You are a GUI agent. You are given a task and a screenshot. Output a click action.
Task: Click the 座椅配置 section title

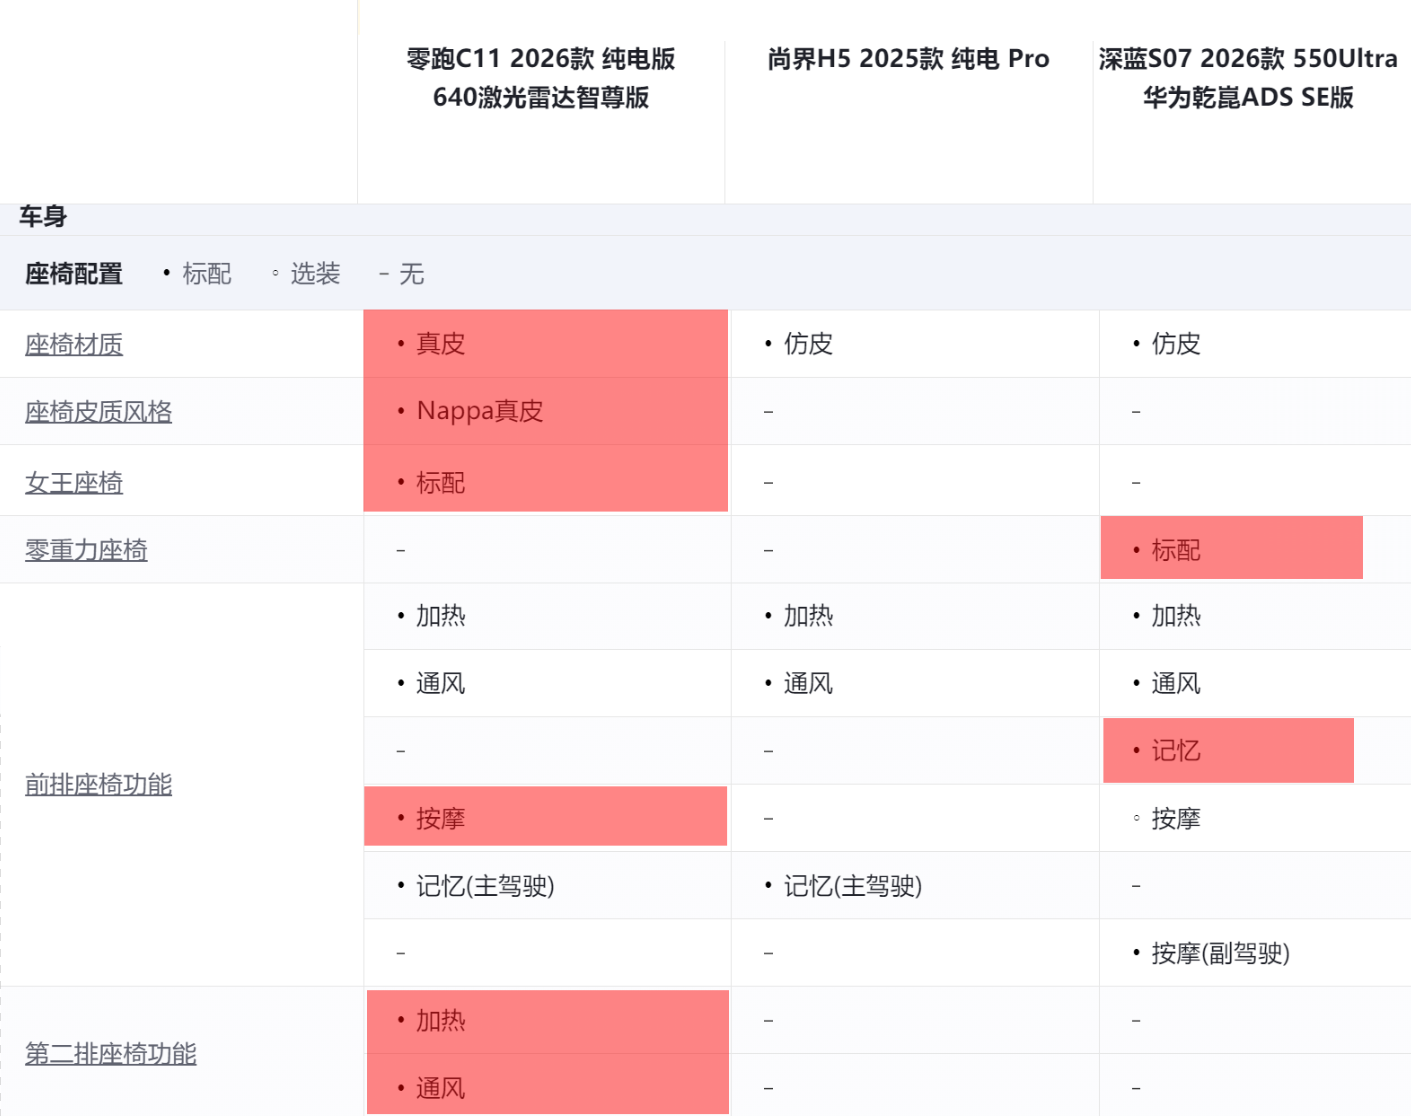click(74, 274)
